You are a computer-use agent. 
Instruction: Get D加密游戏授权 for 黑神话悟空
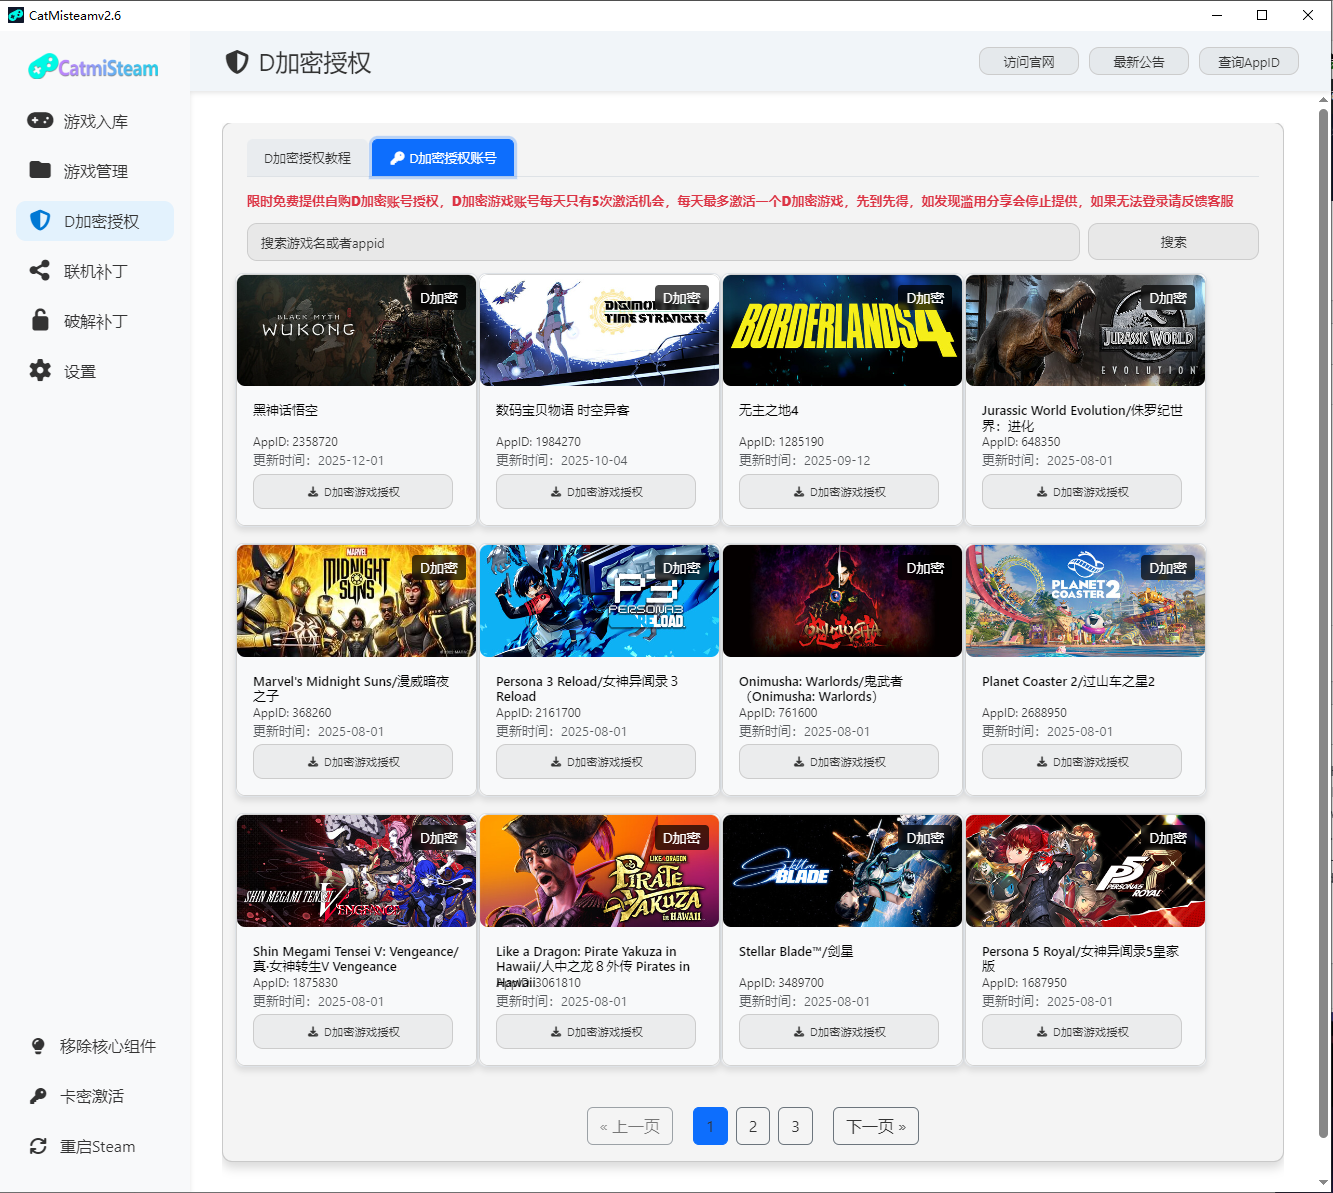[352, 491]
